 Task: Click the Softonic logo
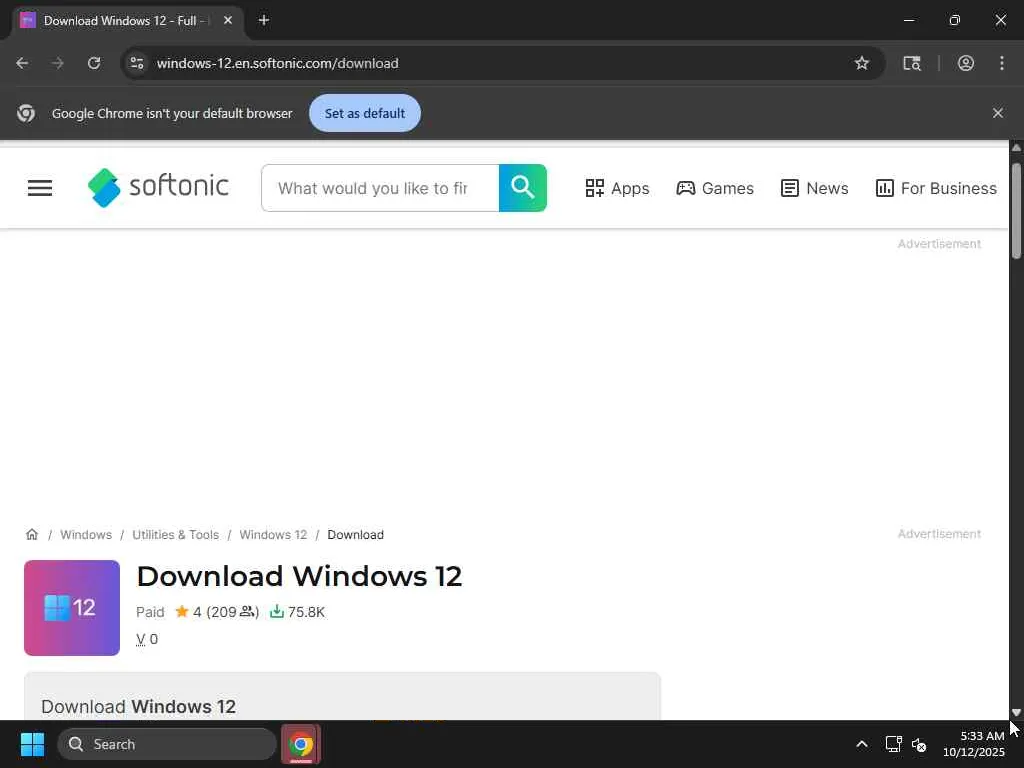pos(159,187)
